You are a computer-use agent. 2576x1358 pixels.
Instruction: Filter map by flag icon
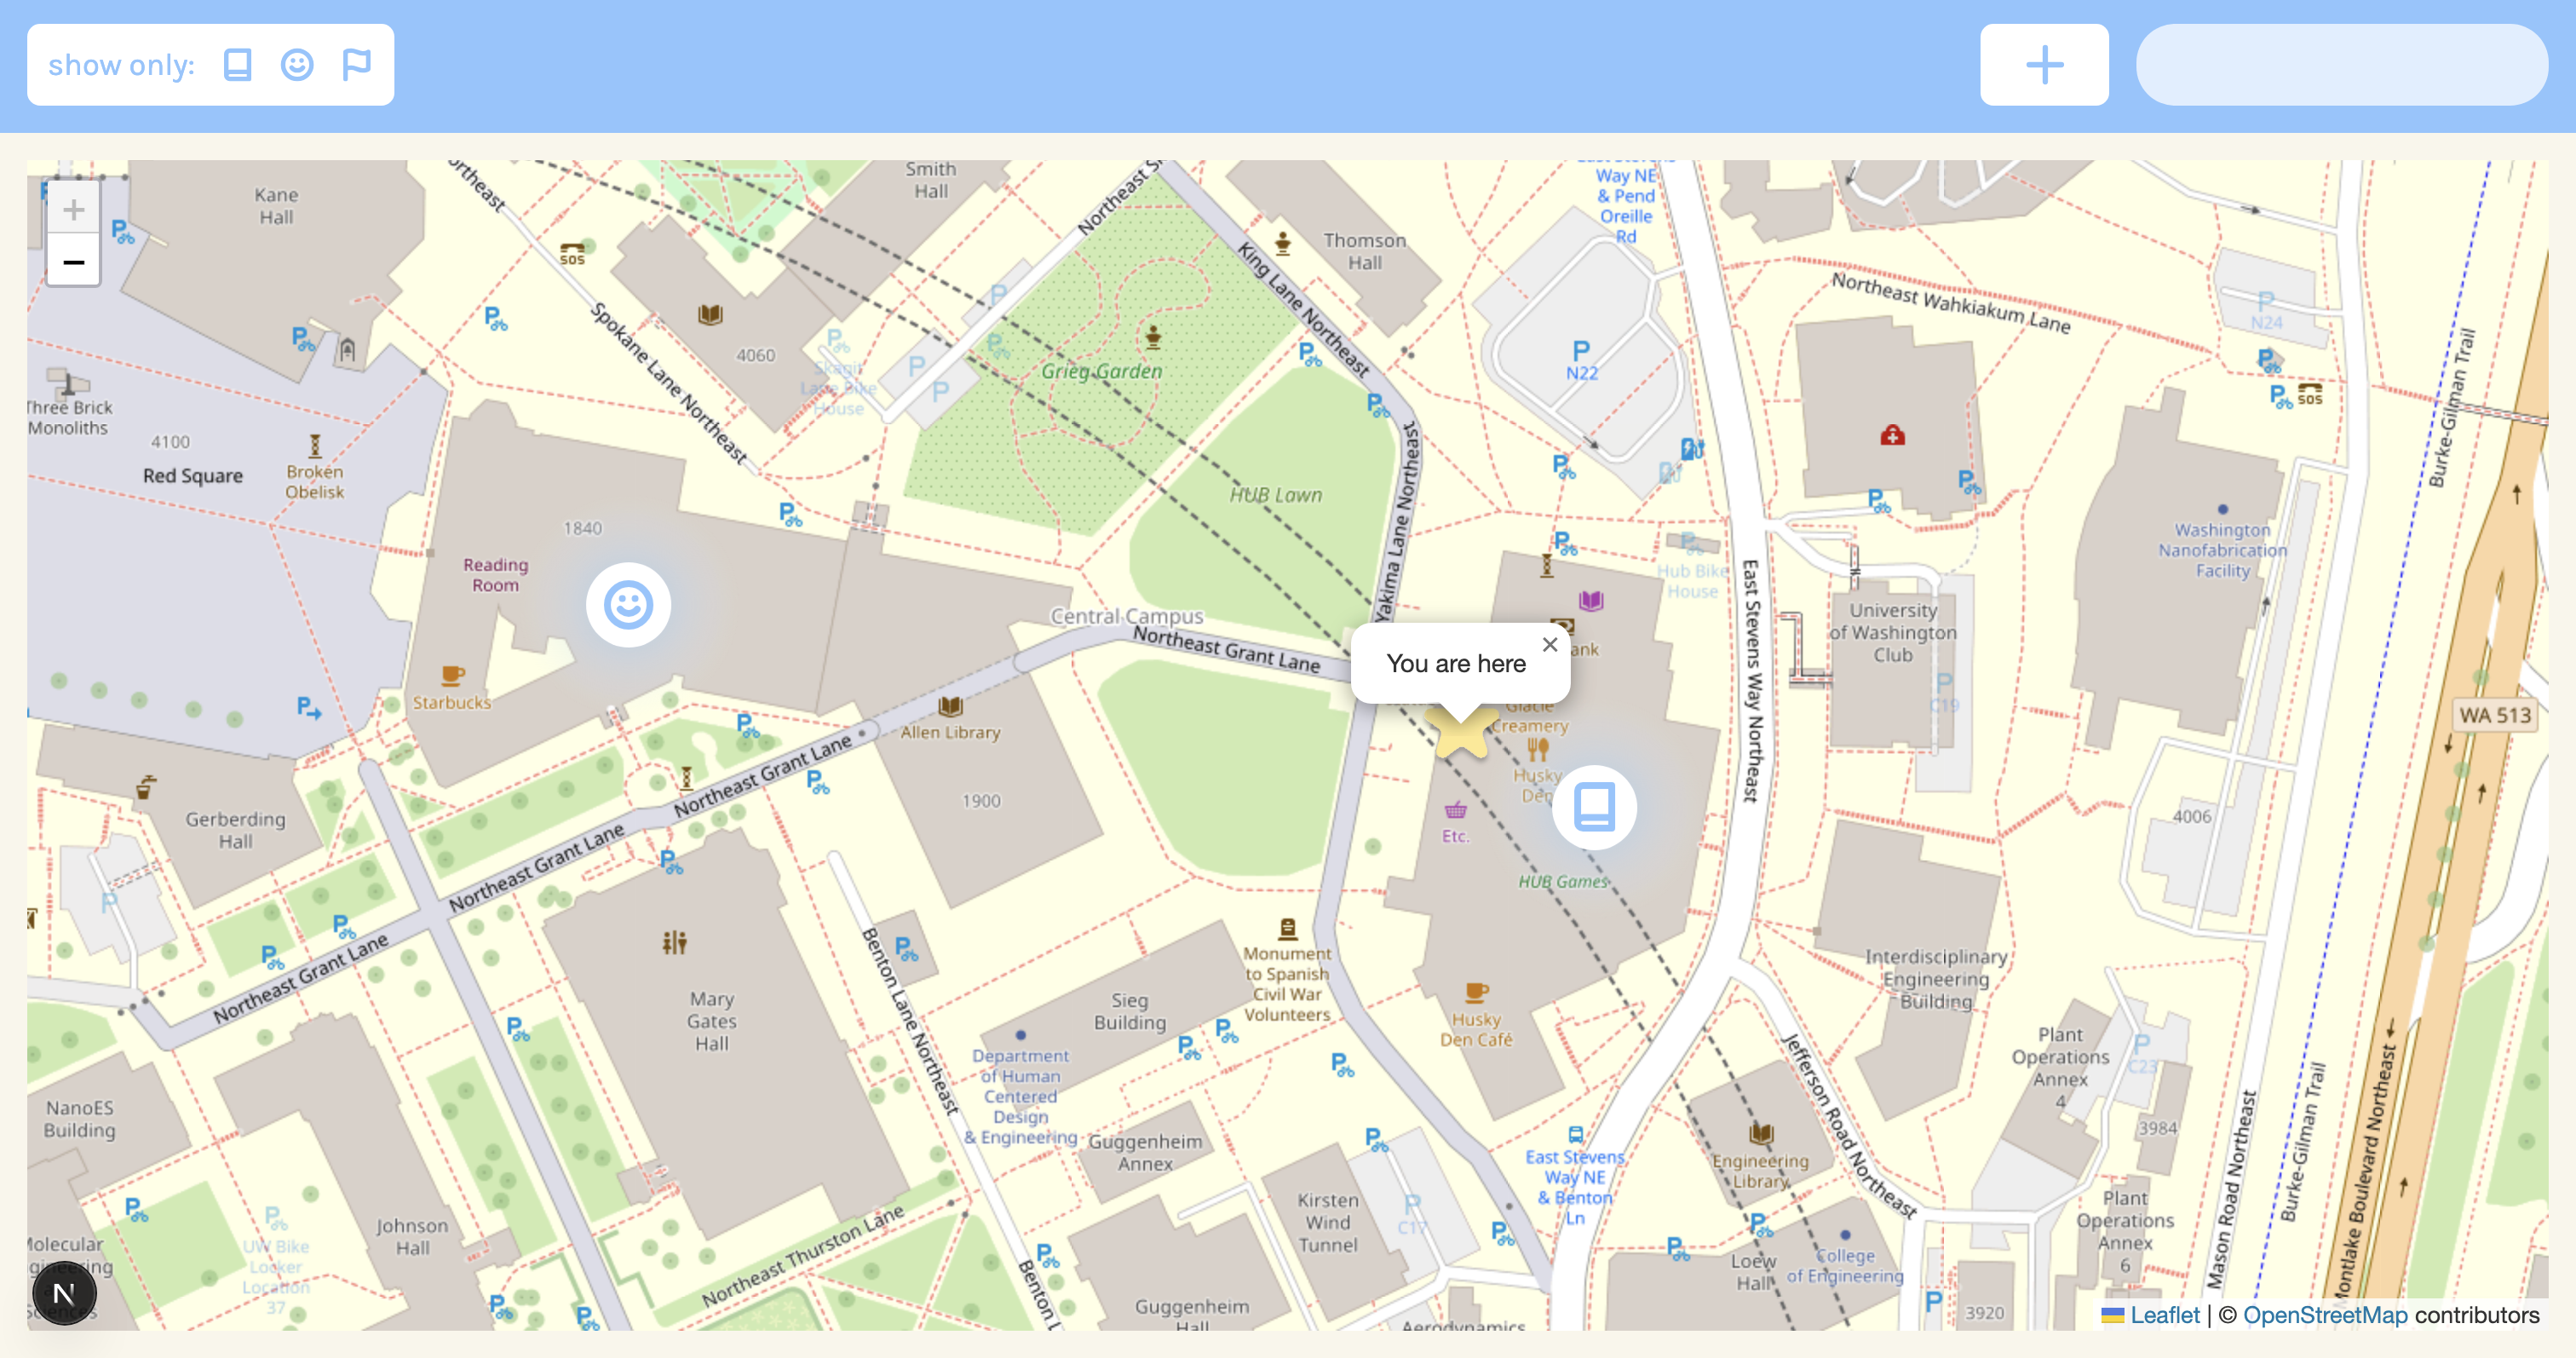[x=357, y=65]
